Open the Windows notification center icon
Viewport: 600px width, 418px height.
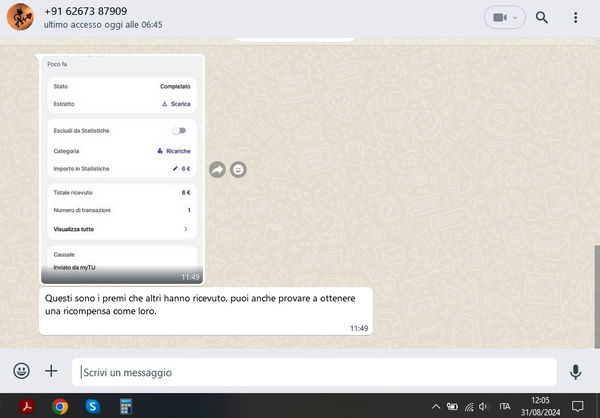tap(577, 406)
